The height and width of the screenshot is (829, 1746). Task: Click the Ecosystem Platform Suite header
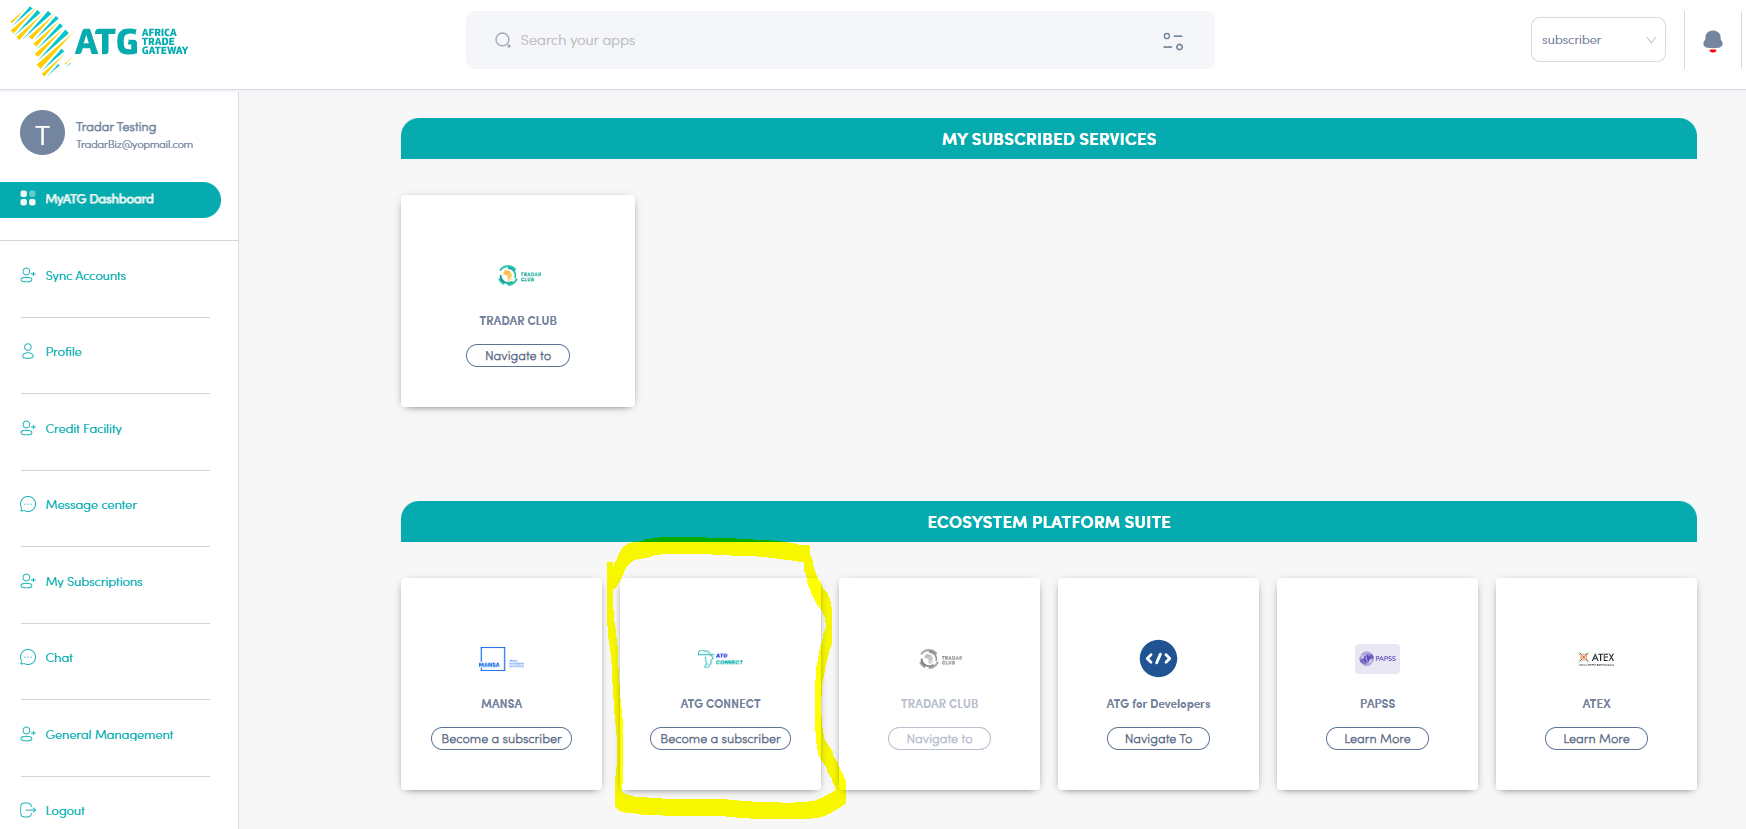(1049, 522)
